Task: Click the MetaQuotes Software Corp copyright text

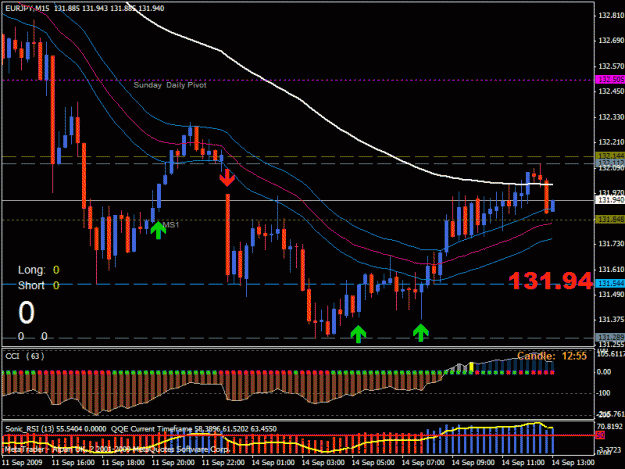Action: click(117, 449)
